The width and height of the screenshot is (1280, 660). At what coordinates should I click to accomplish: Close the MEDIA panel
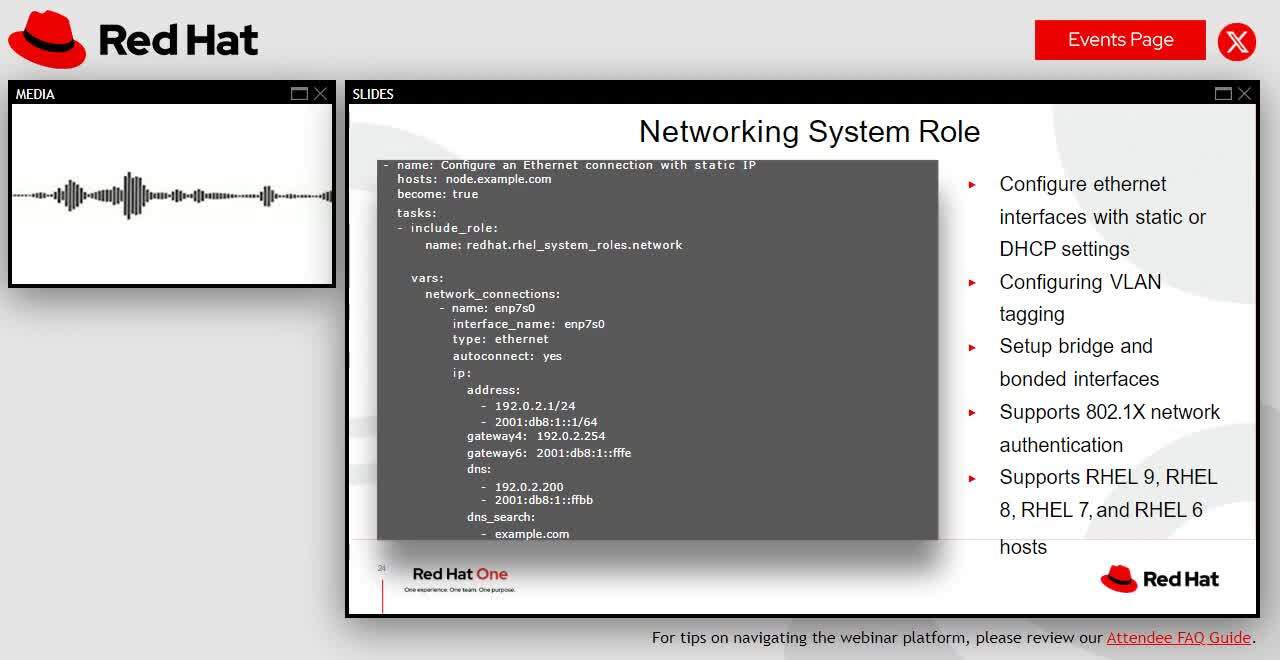coord(320,94)
